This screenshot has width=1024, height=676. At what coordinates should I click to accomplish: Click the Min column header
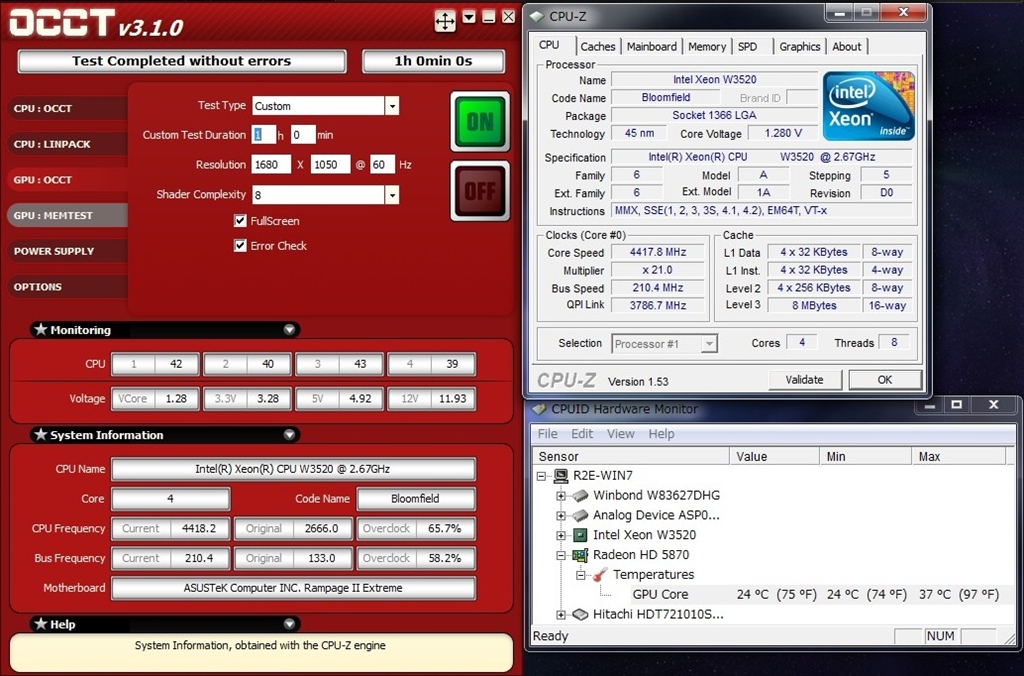click(865, 457)
